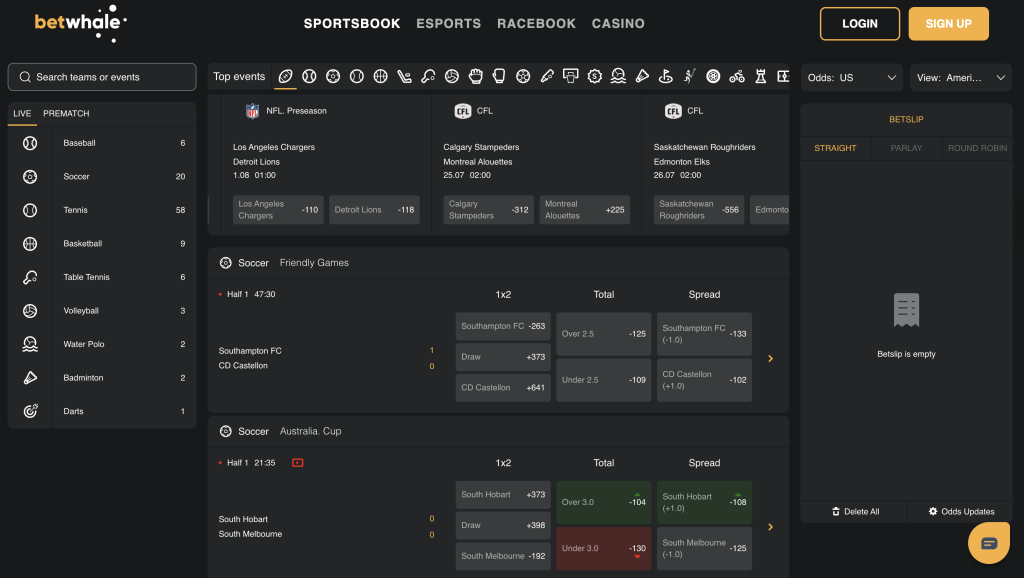Select chess rook icon in sports strip
The width and height of the screenshot is (1024, 578).
pos(761,76)
